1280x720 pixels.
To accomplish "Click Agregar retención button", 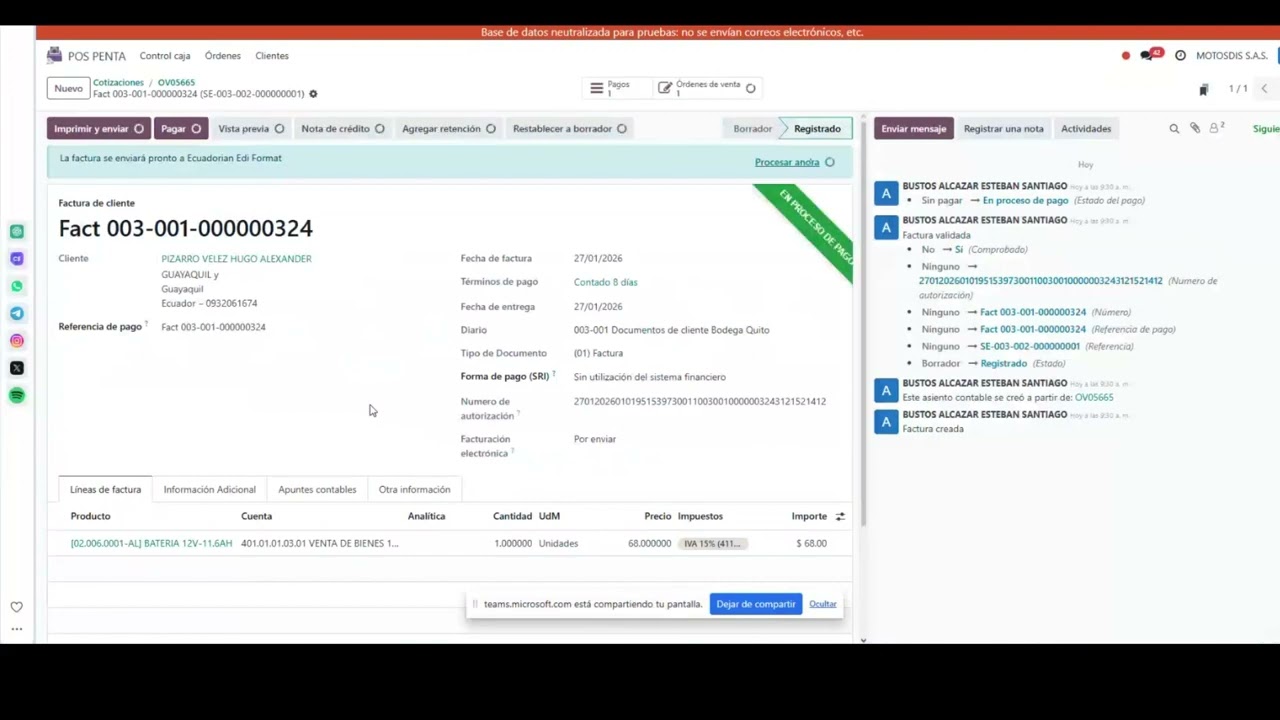I will pyautogui.click(x=449, y=128).
